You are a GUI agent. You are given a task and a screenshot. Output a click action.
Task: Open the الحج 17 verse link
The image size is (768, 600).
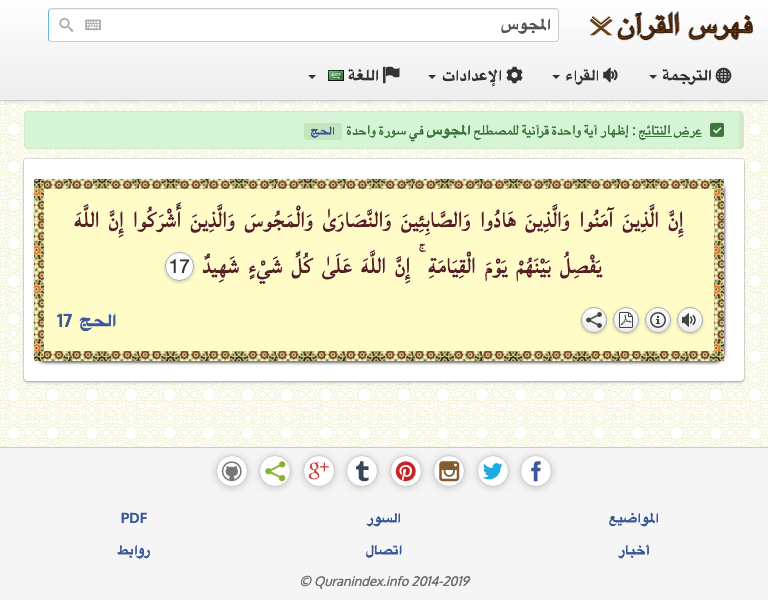point(86,321)
